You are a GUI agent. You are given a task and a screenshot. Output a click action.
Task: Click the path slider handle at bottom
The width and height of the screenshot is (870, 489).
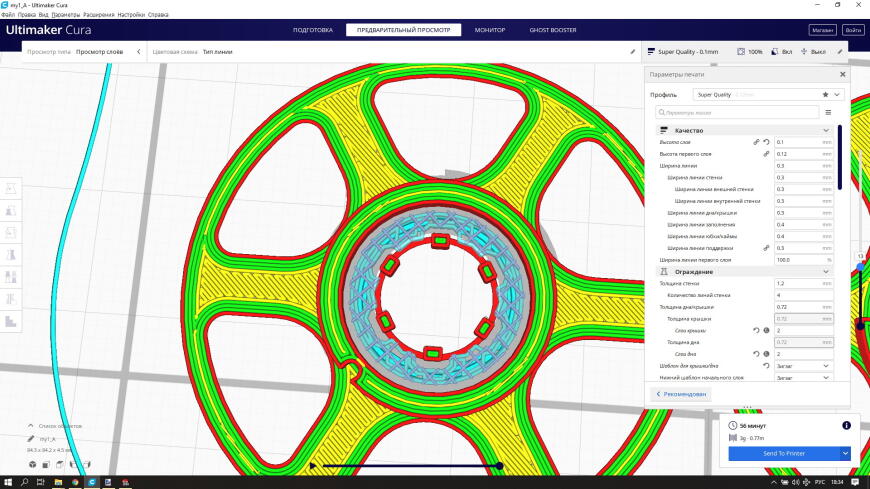tap(499, 466)
